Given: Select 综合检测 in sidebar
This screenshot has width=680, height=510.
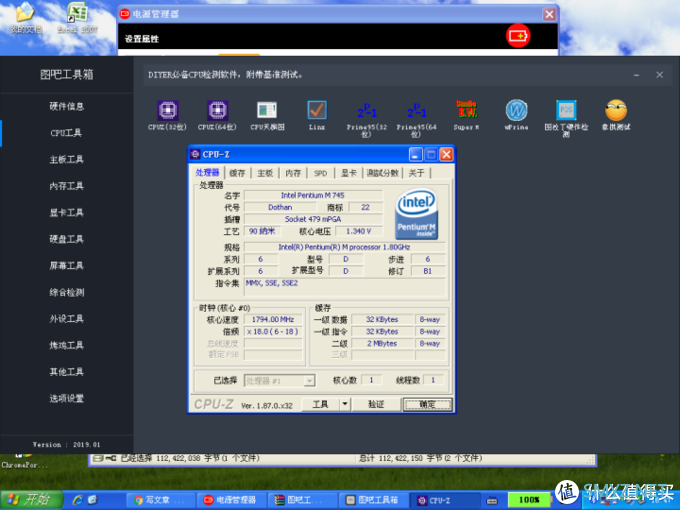Looking at the screenshot, I should click(x=66, y=292).
